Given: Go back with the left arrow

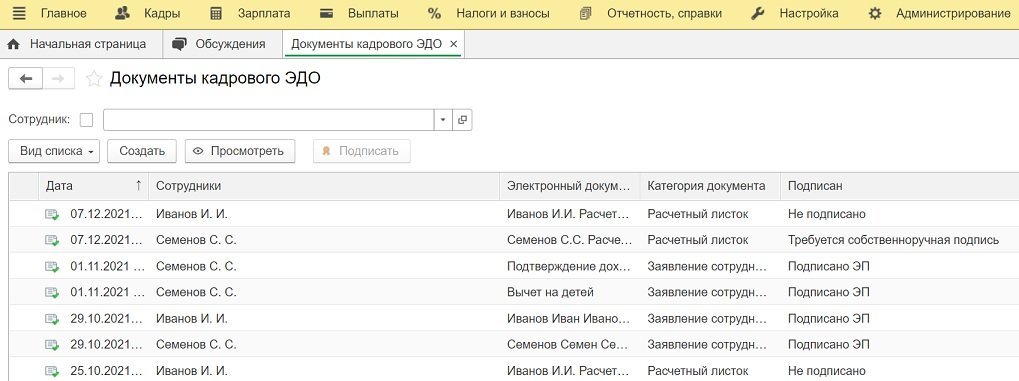Looking at the screenshot, I should [x=26, y=79].
